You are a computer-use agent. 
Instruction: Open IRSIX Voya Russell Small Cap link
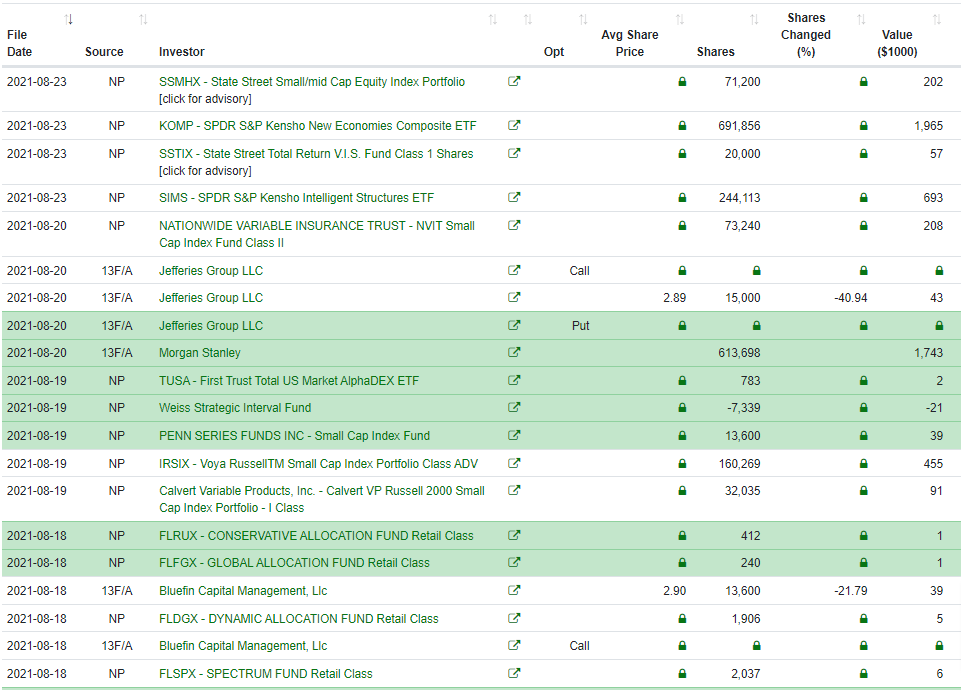pyautogui.click(x=318, y=464)
